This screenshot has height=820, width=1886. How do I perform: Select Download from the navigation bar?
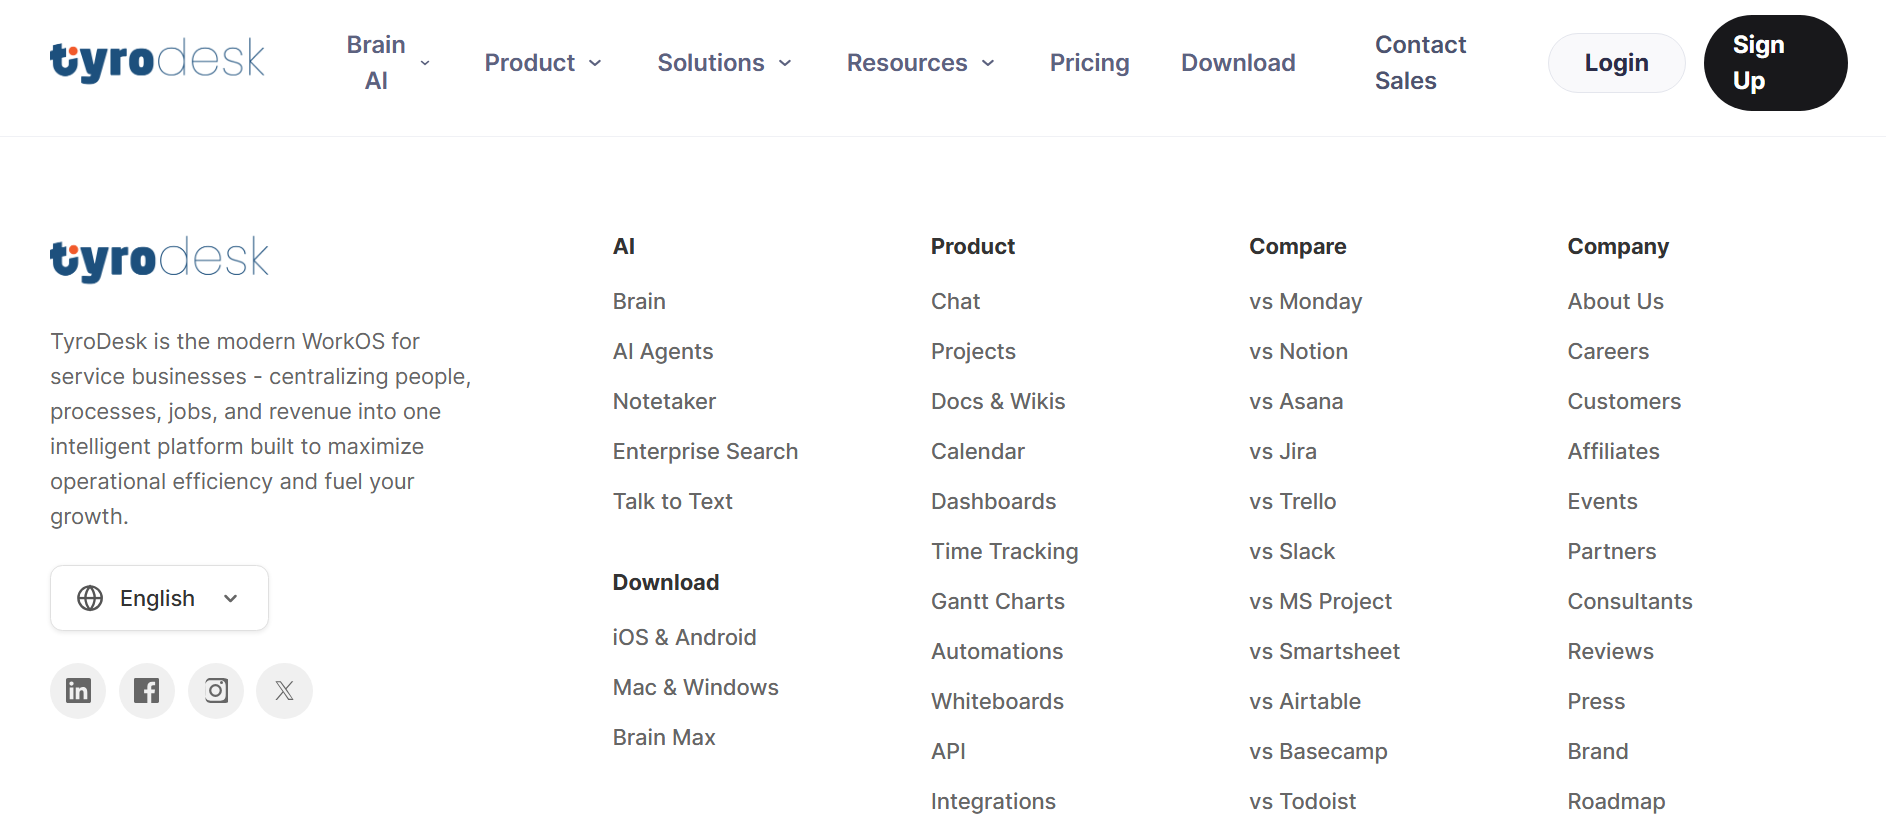click(1237, 62)
